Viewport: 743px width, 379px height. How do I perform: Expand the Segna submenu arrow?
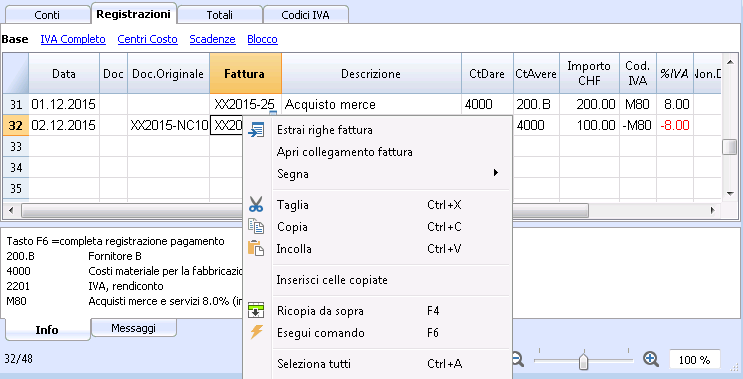click(496, 172)
